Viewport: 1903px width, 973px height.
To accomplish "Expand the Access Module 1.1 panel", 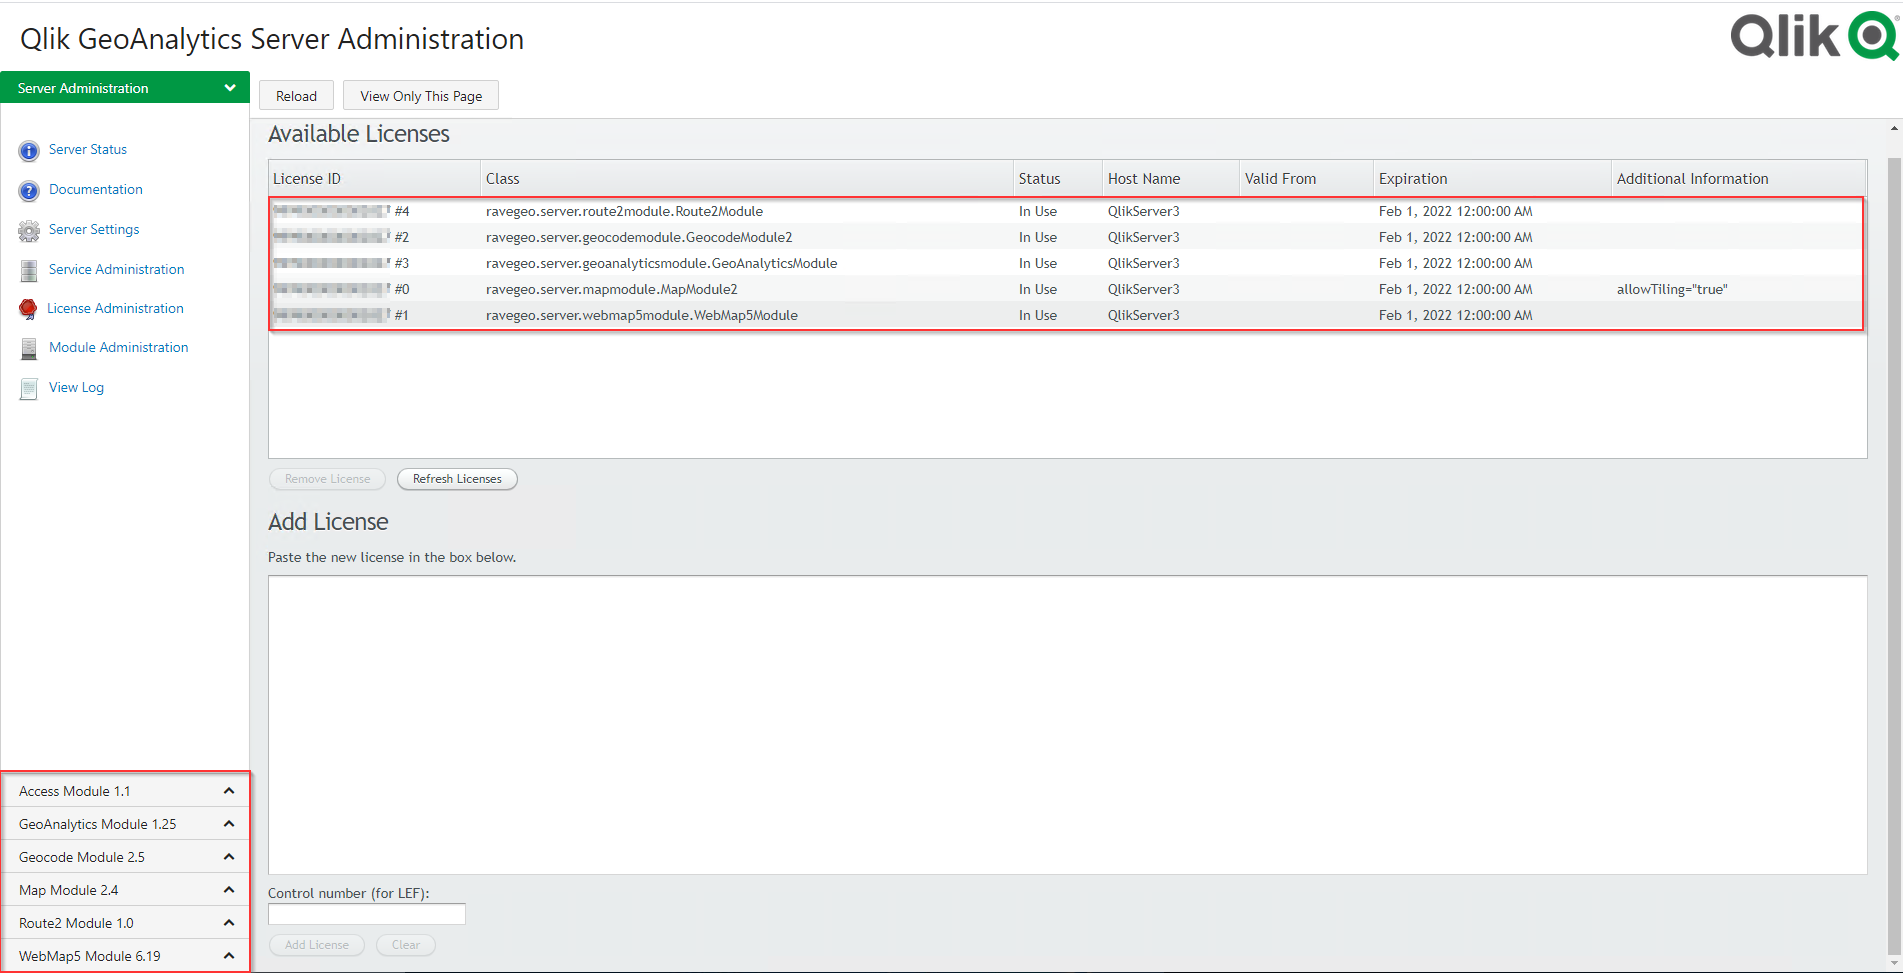I will [x=229, y=791].
